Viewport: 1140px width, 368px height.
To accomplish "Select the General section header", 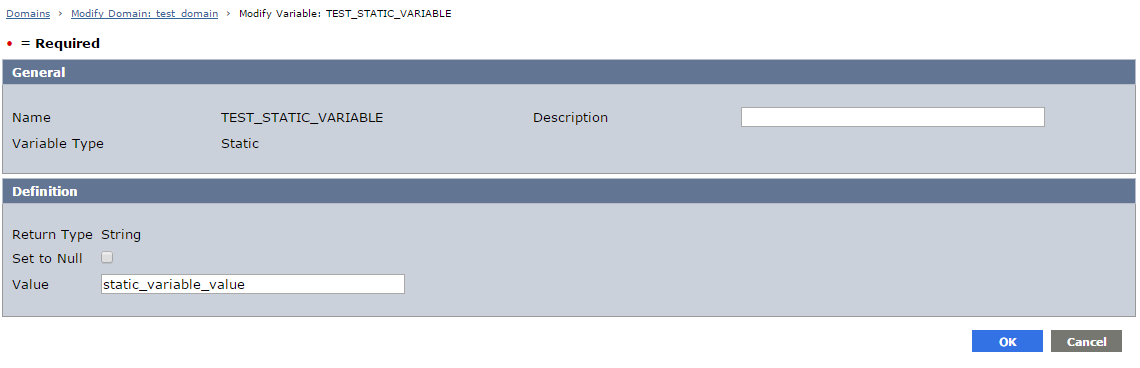I will [x=568, y=72].
